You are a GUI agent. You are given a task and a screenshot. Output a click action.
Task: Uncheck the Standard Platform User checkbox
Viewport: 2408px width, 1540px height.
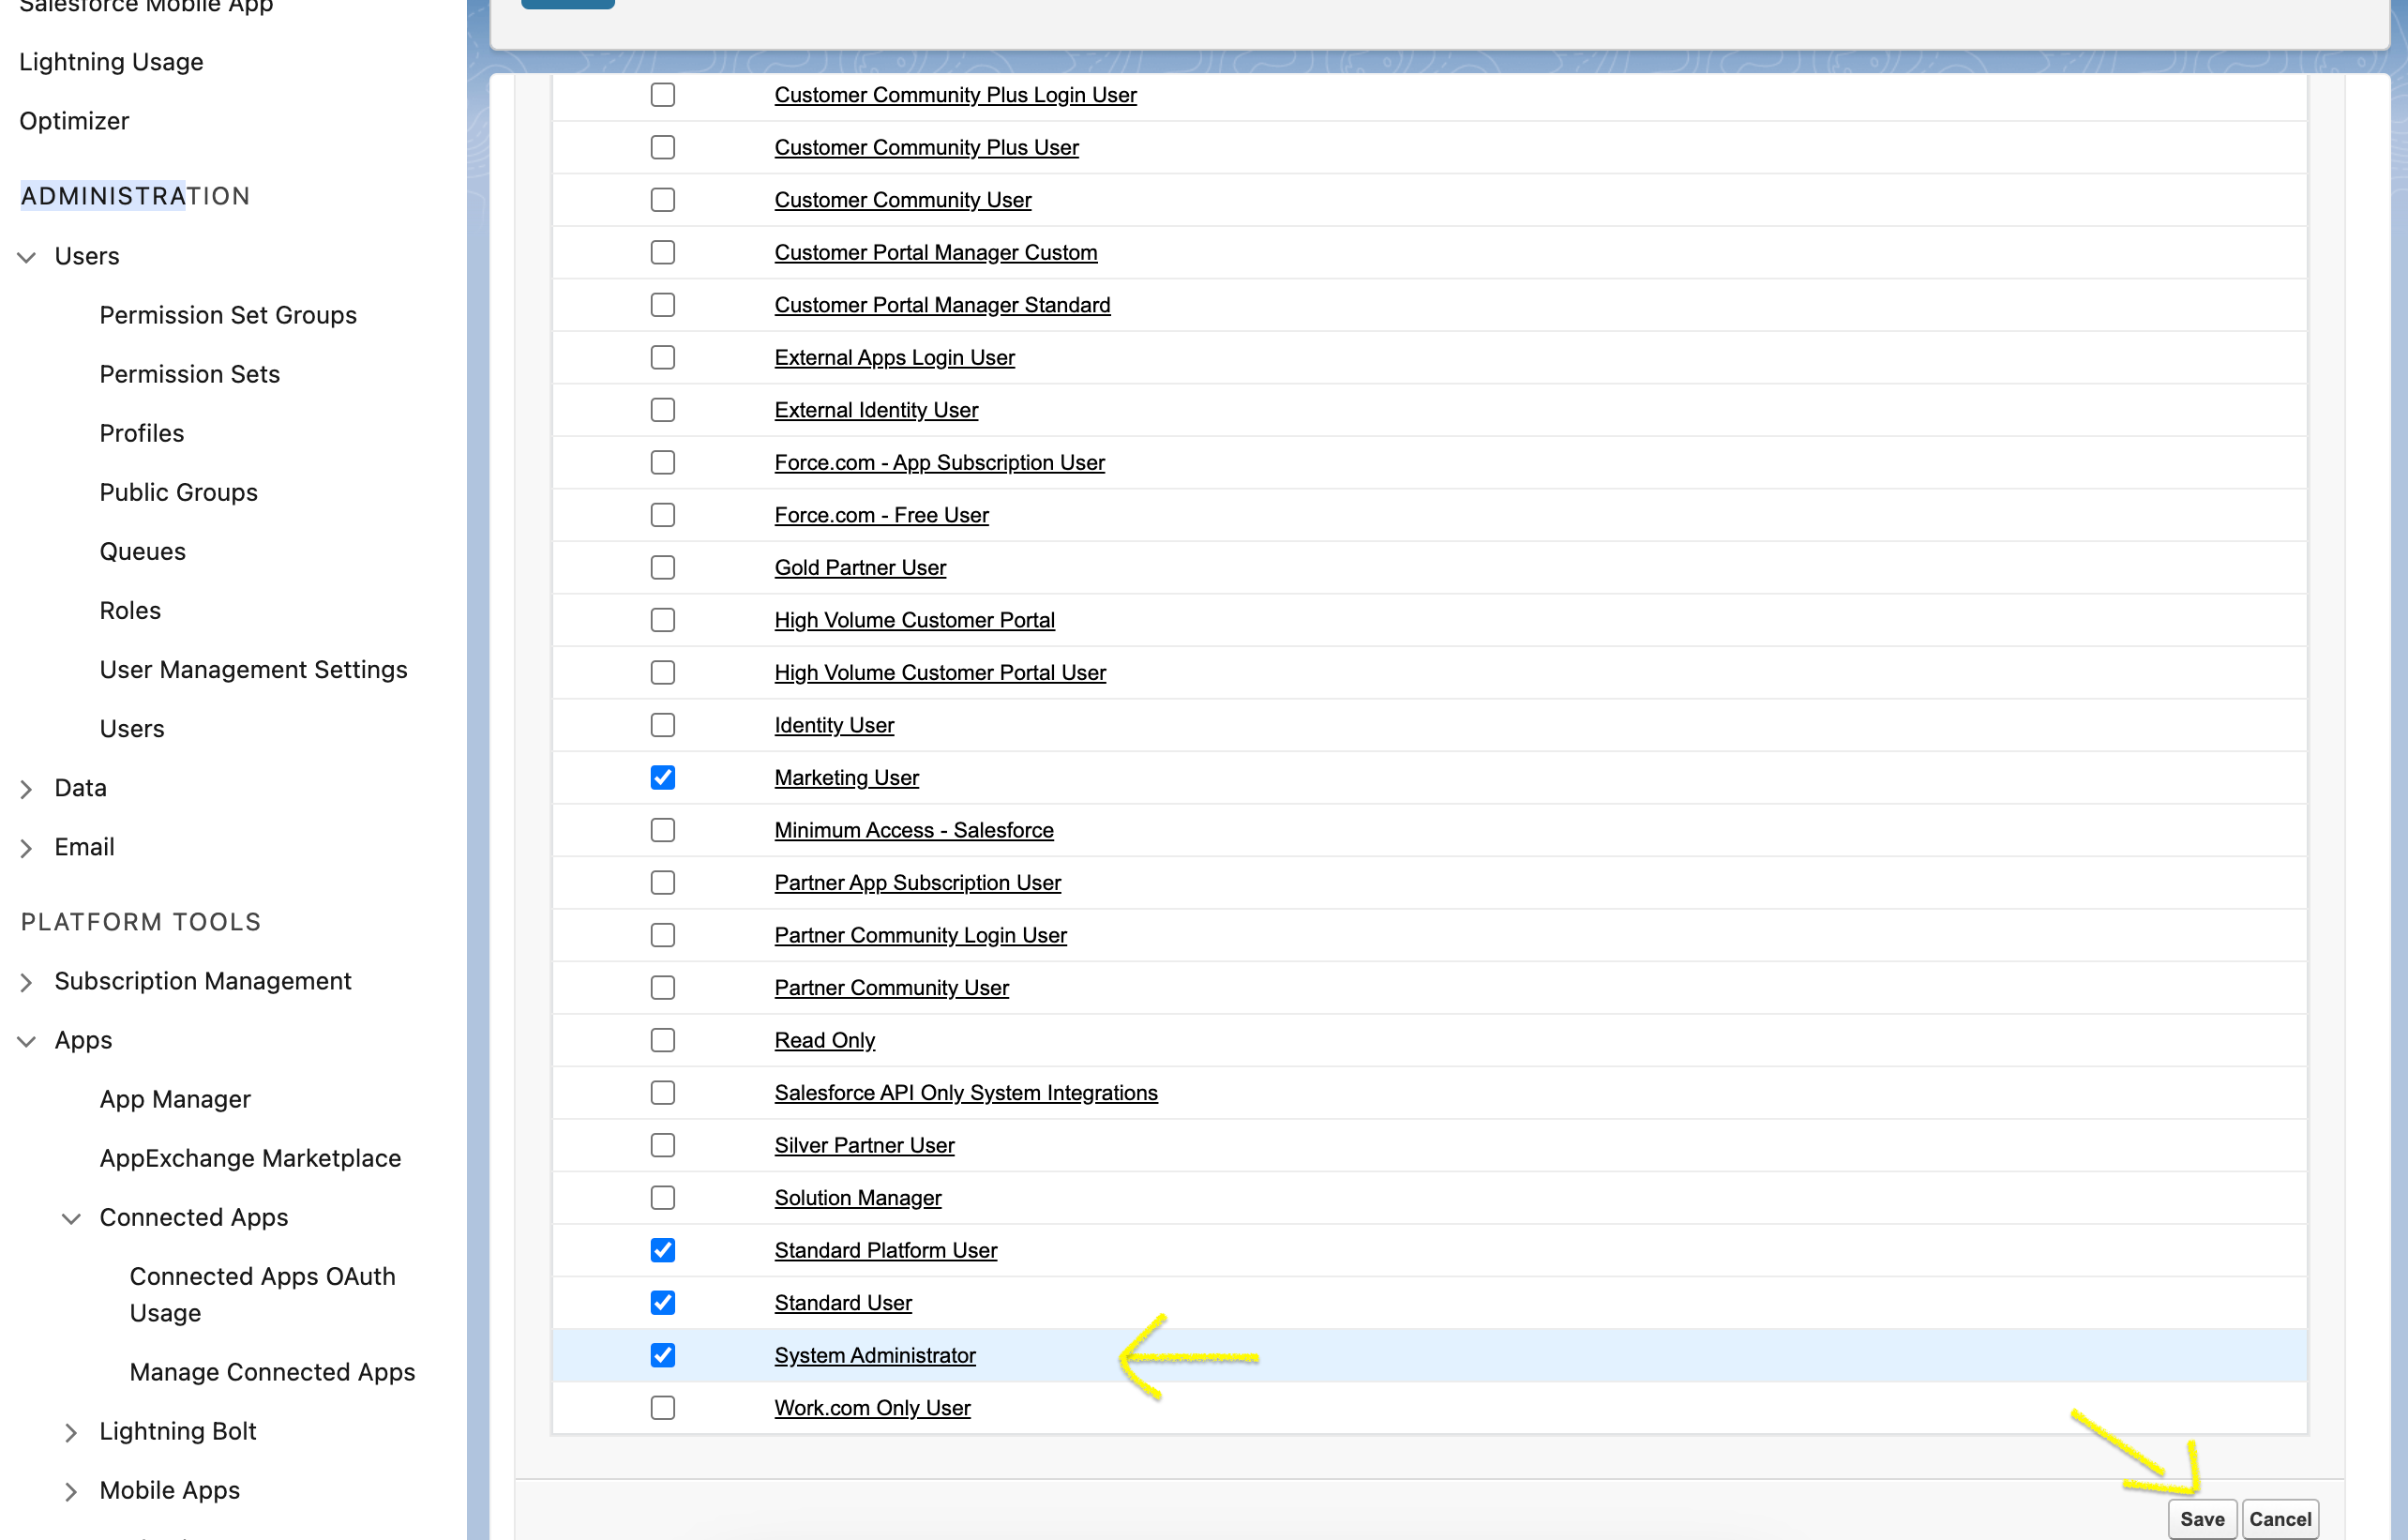tap(663, 1250)
